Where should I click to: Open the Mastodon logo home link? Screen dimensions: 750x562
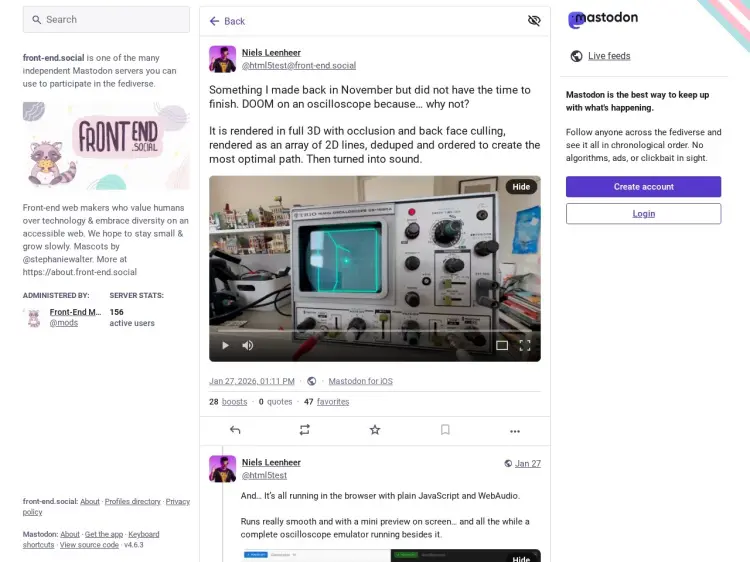click(x=603, y=19)
